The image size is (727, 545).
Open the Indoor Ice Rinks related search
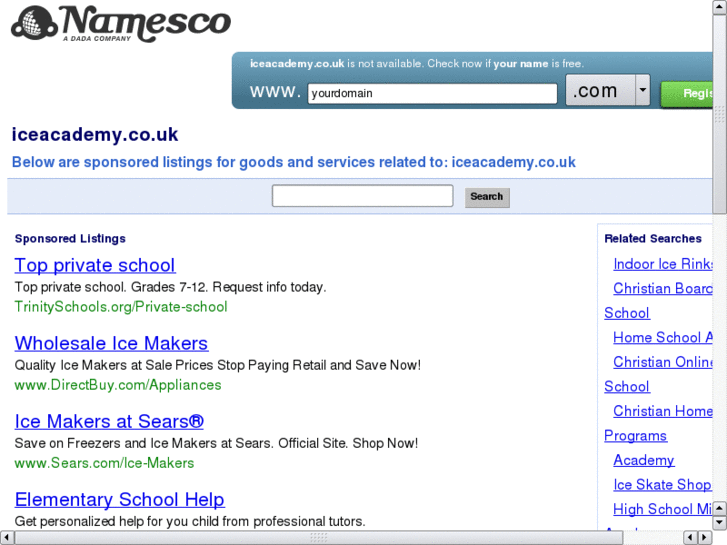[x=663, y=264]
